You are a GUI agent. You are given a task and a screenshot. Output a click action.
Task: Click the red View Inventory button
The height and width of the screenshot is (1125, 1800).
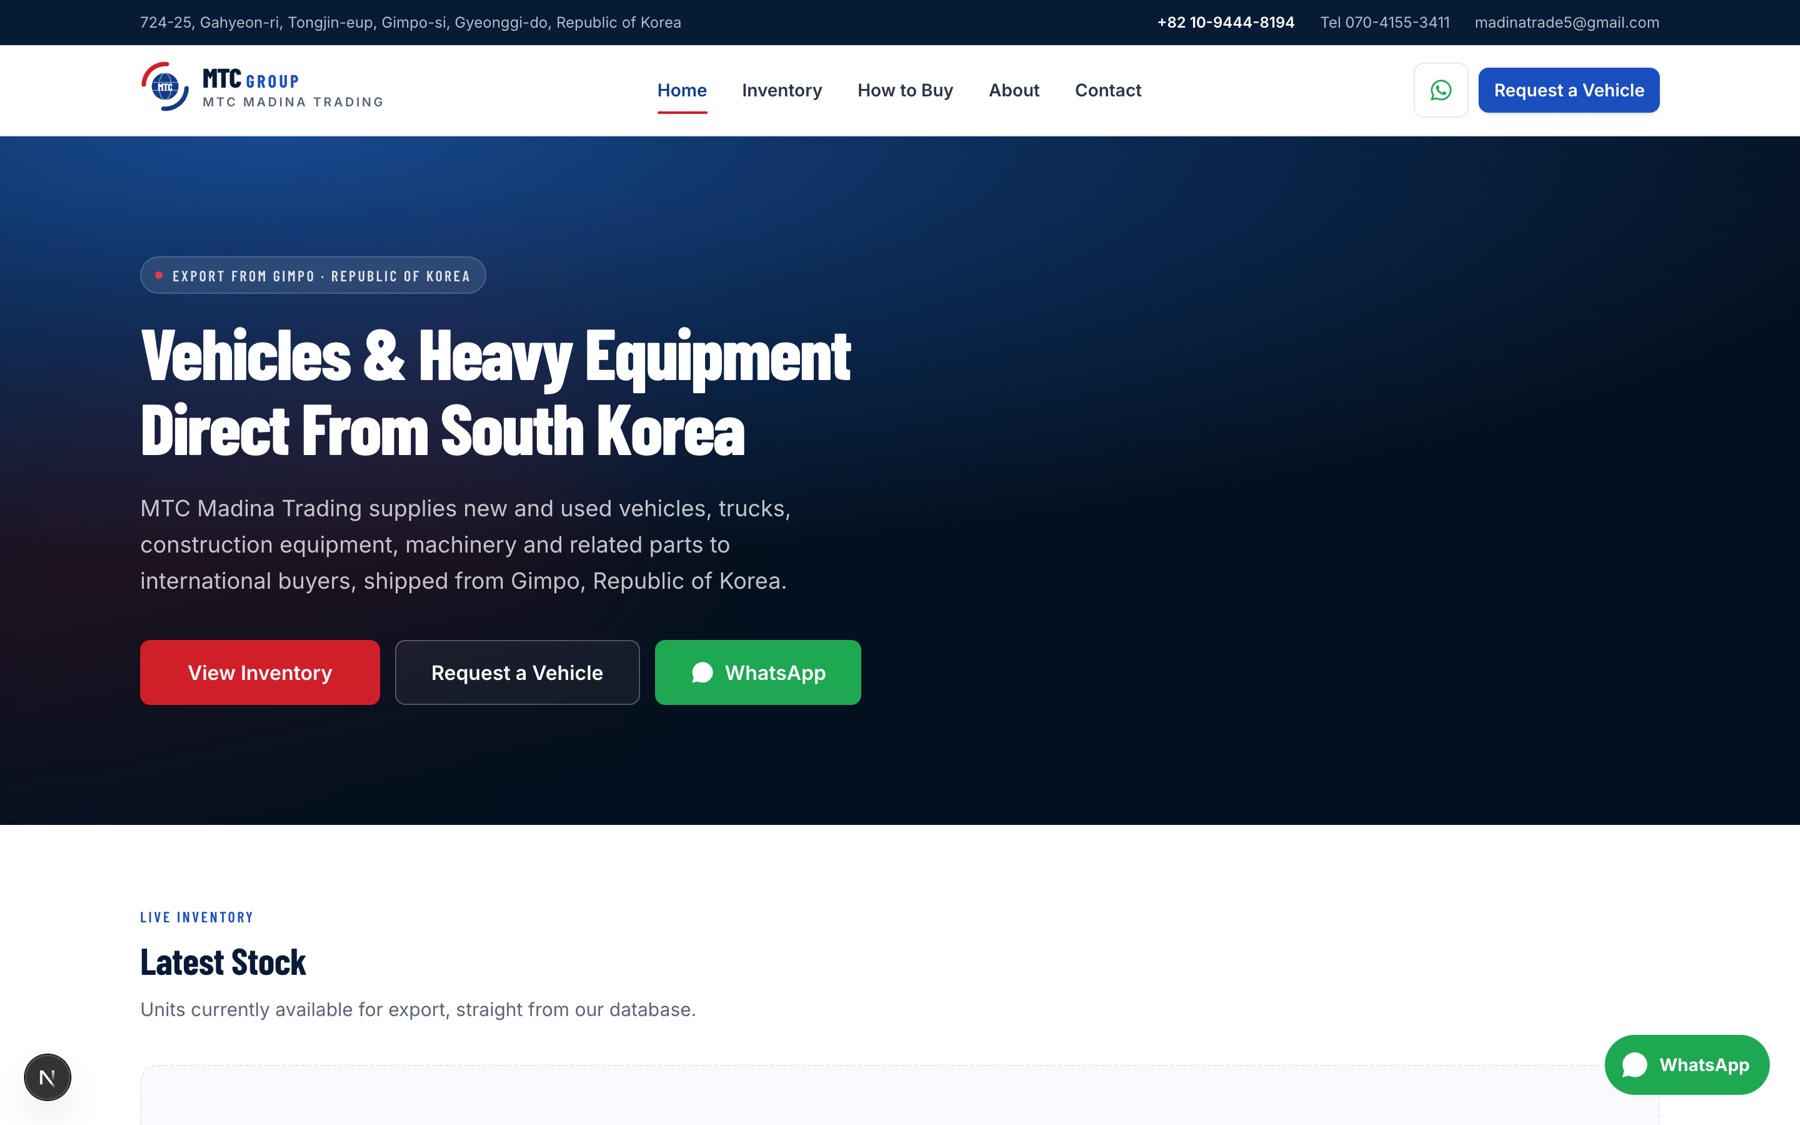tap(260, 672)
